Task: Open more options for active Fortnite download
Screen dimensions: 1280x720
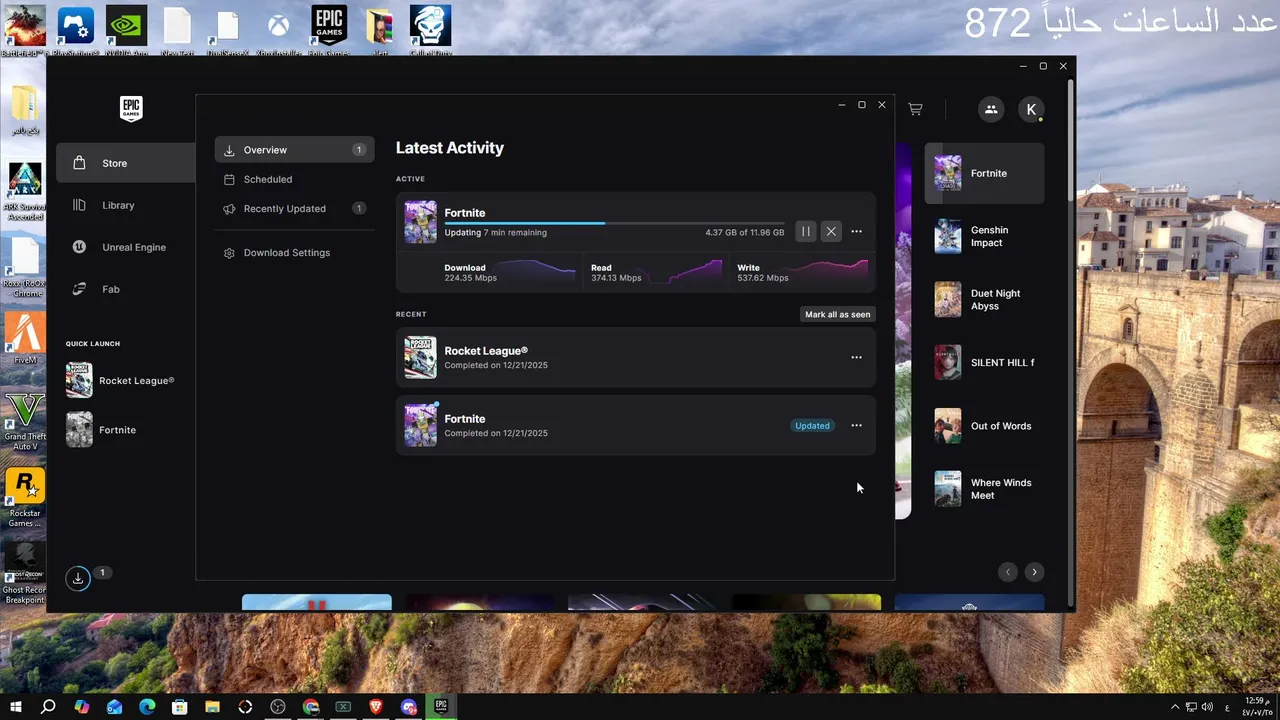Action: 856,231
